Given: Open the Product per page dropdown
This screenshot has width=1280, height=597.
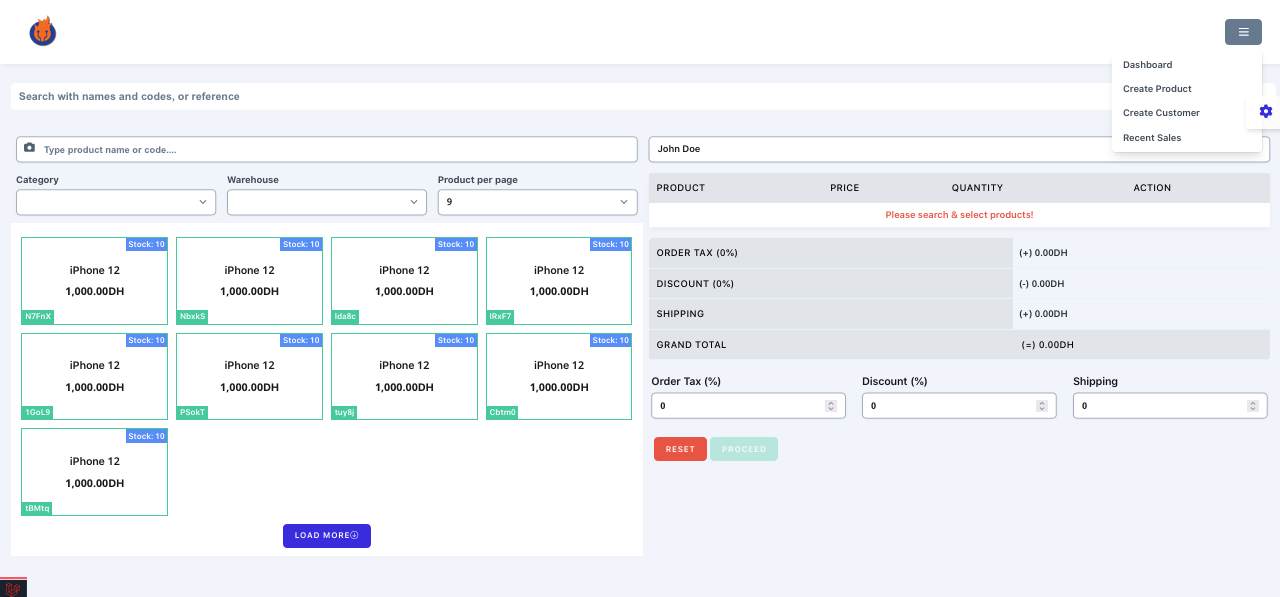Looking at the screenshot, I should [537, 202].
